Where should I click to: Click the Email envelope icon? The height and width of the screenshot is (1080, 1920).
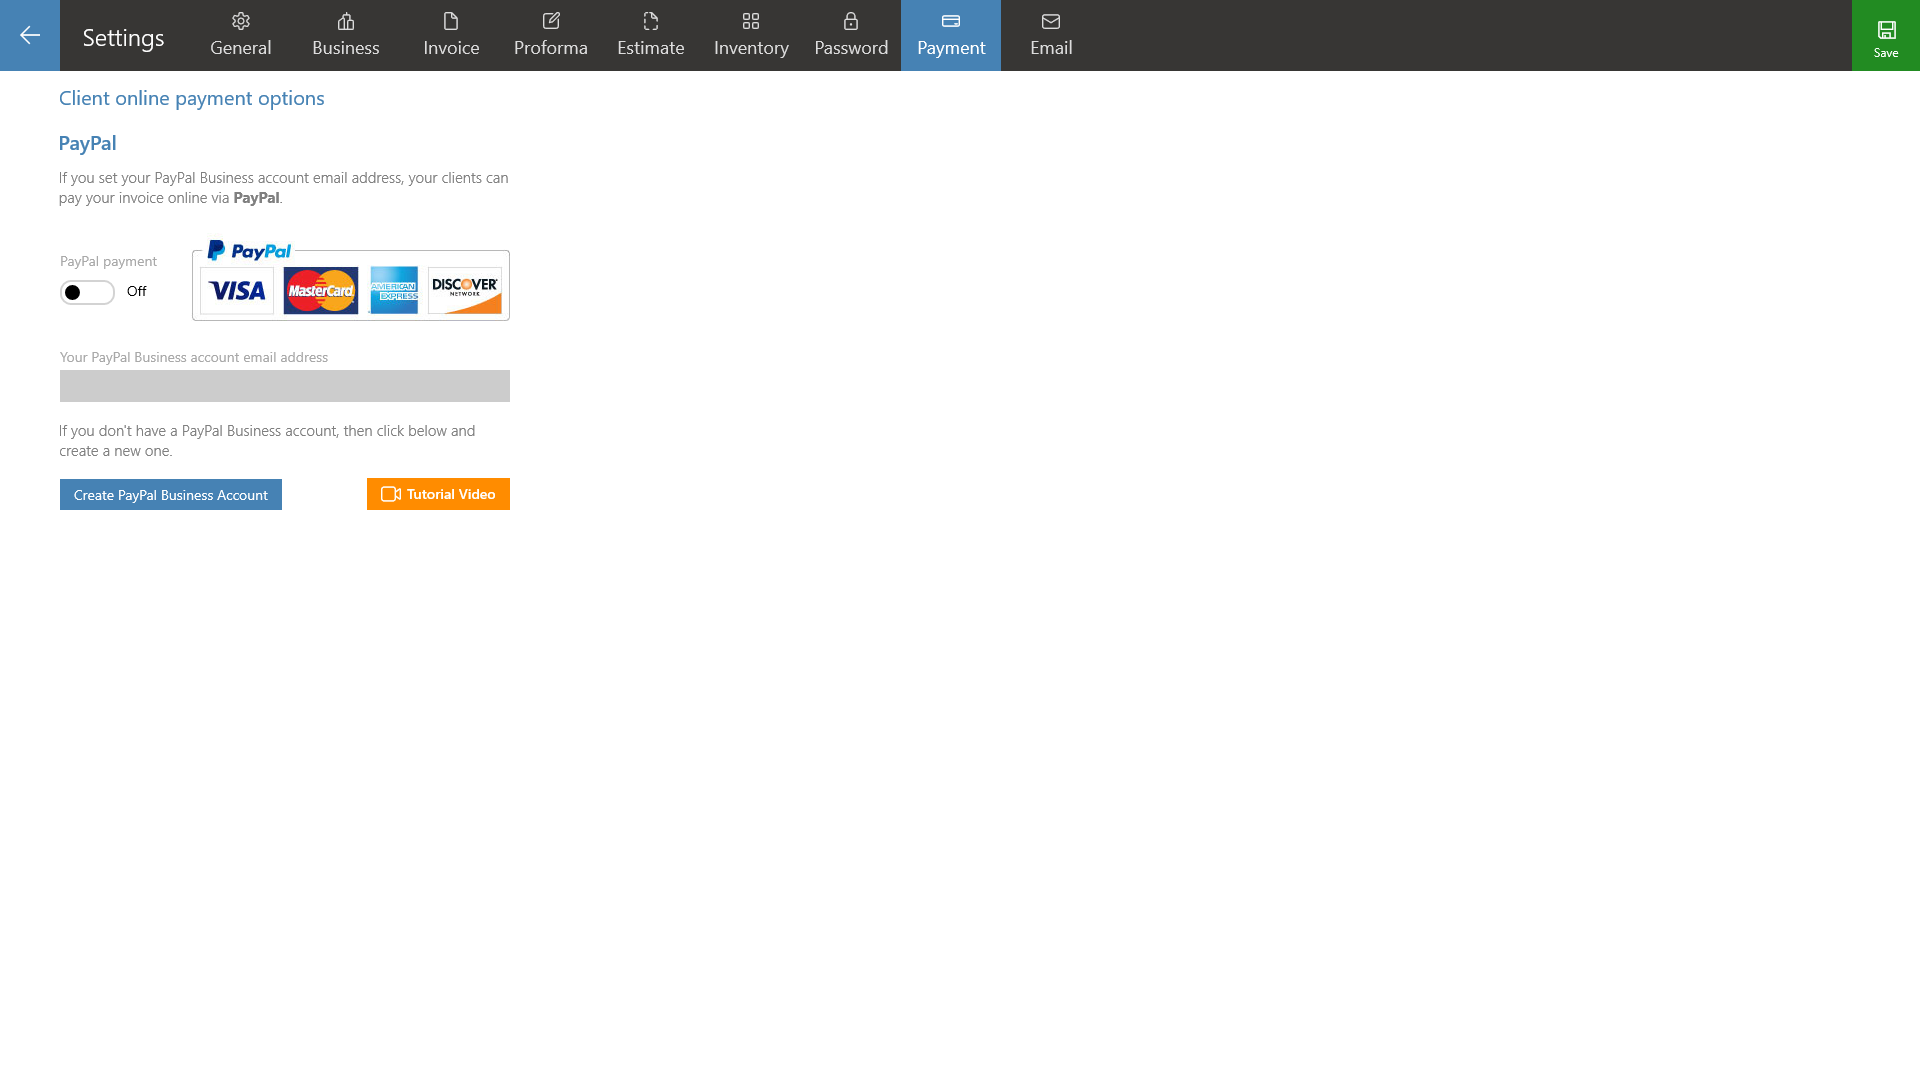tap(1050, 20)
